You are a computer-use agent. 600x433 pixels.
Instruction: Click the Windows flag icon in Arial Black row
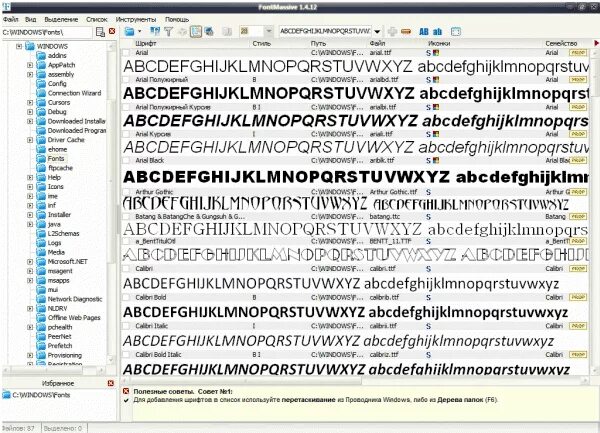coord(436,161)
